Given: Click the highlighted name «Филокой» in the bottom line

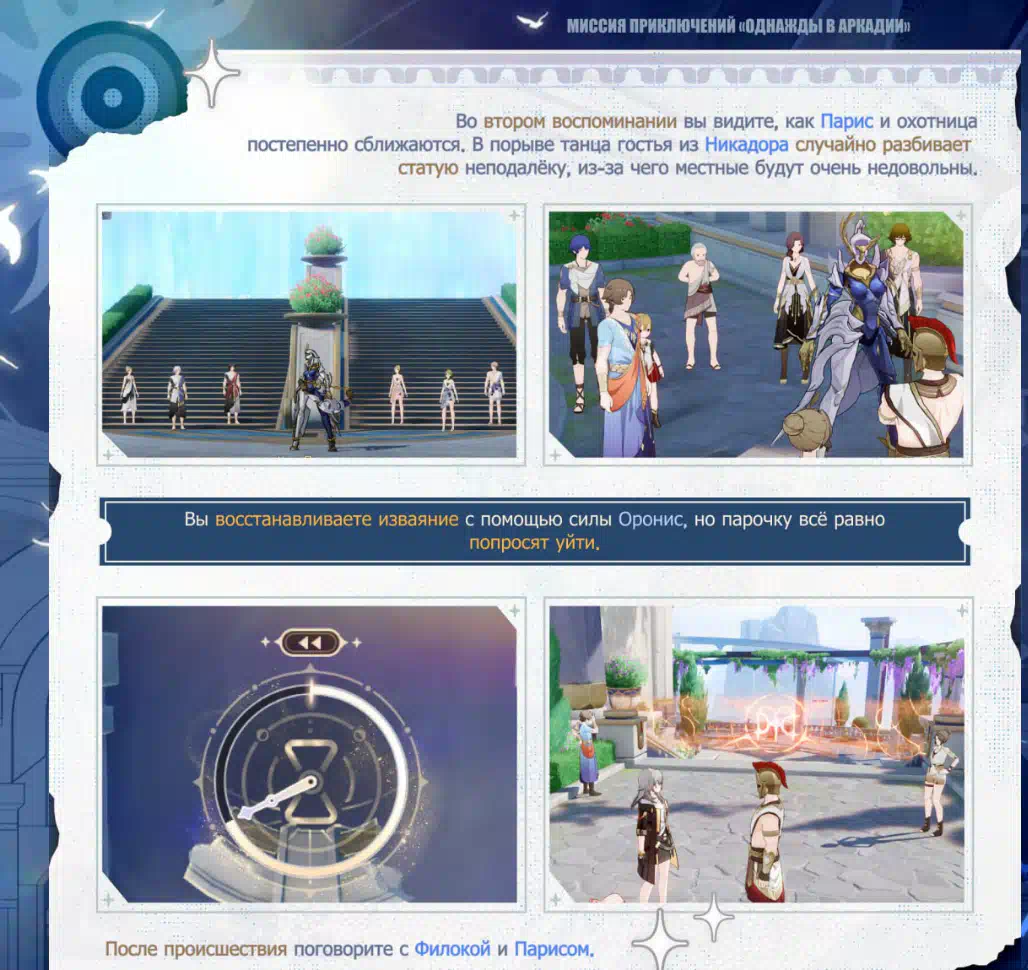Looking at the screenshot, I should click(x=452, y=948).
